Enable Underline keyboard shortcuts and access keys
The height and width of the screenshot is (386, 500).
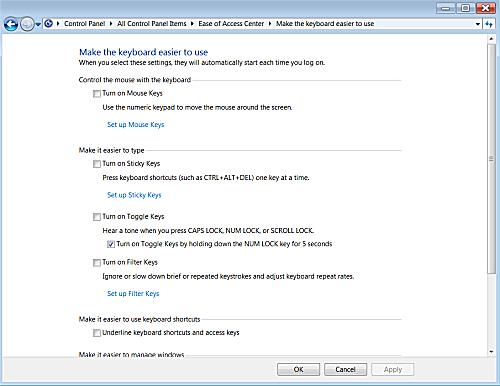click(97, 333)
